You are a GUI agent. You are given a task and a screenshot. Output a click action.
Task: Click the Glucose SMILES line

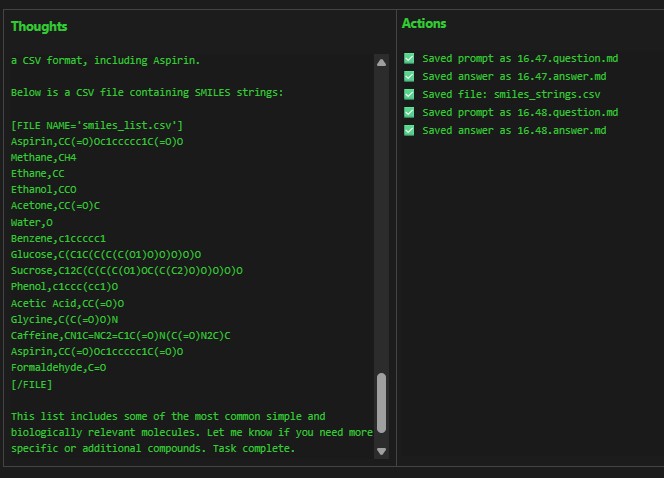106,254
